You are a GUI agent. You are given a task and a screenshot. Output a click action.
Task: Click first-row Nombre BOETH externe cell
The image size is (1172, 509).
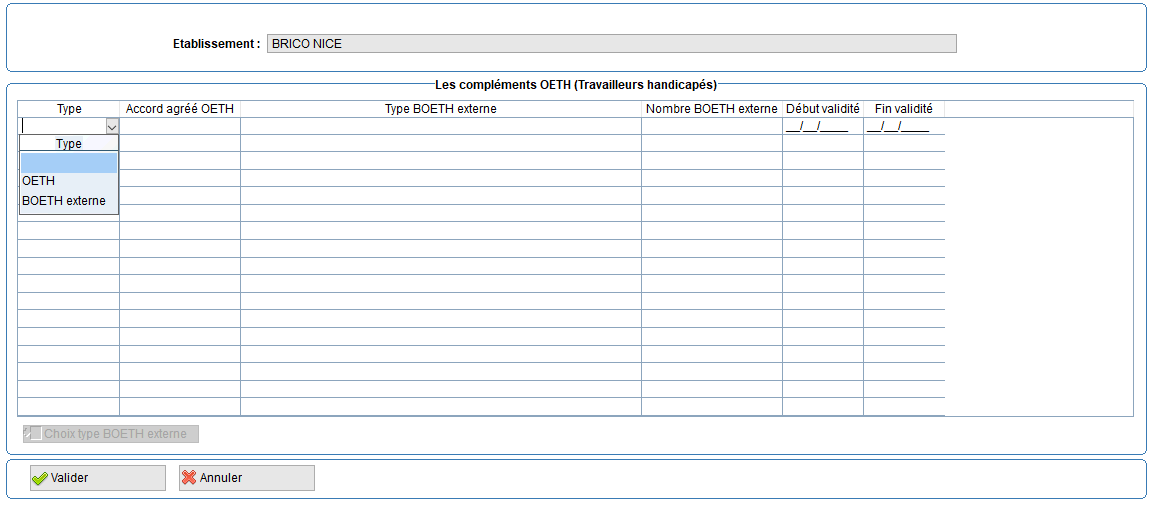click(712, 126)
